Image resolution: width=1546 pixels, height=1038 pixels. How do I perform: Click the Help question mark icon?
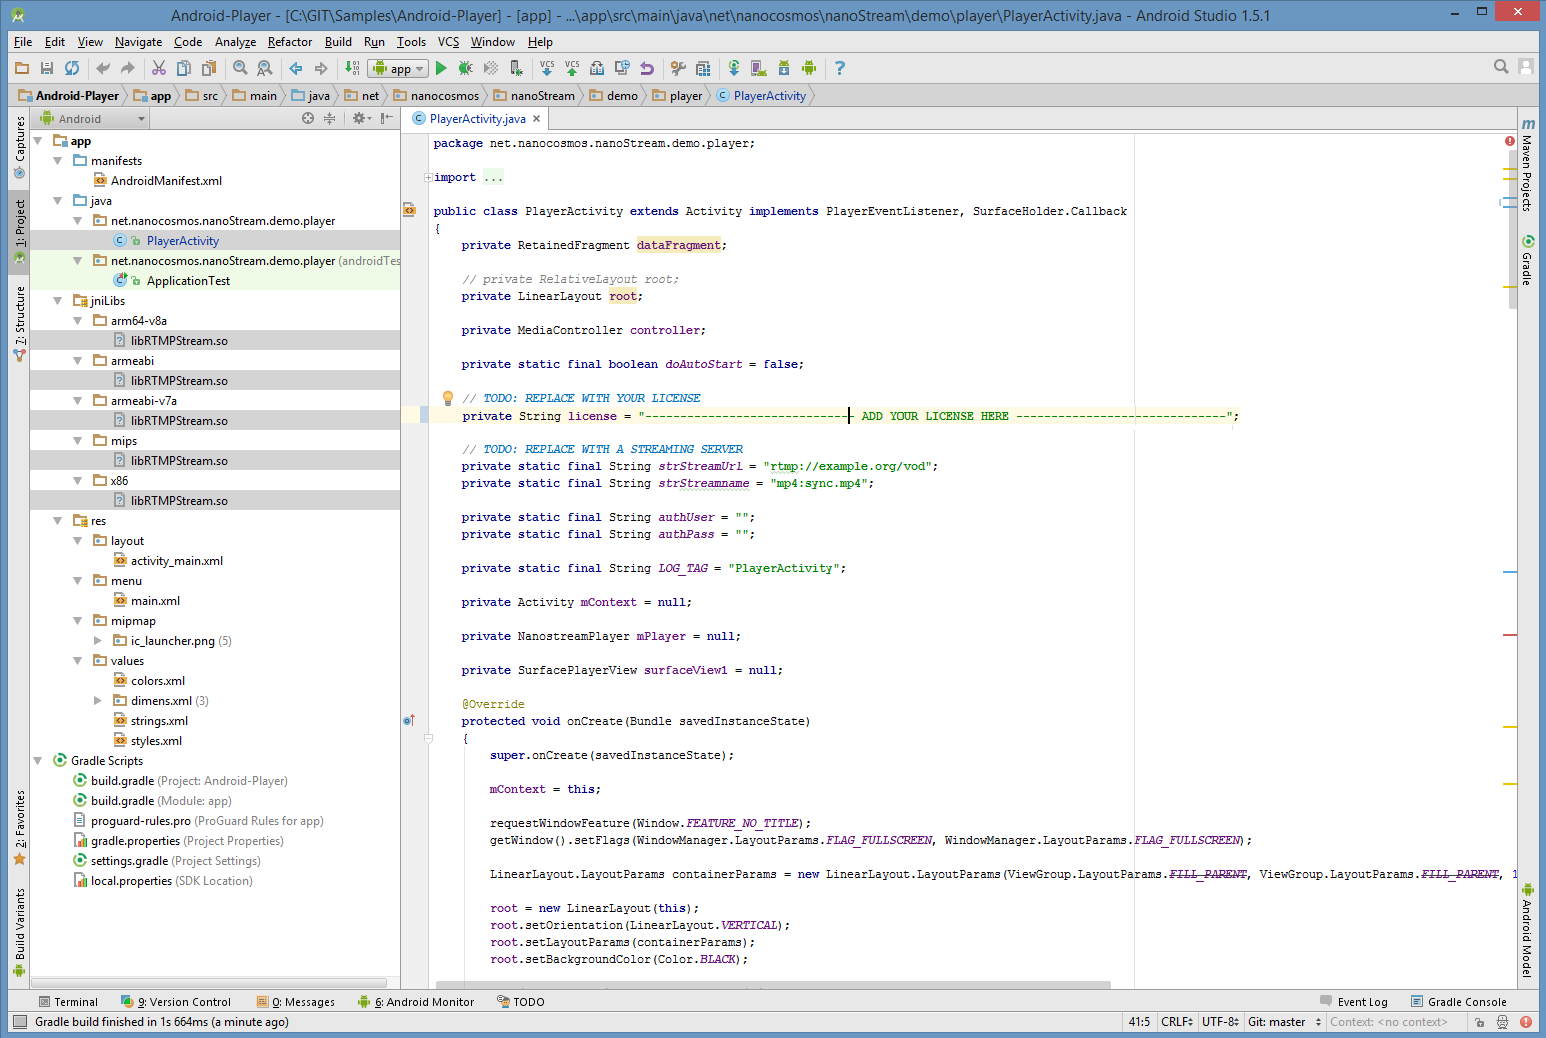pyautogui.click(x=840, y=68)
